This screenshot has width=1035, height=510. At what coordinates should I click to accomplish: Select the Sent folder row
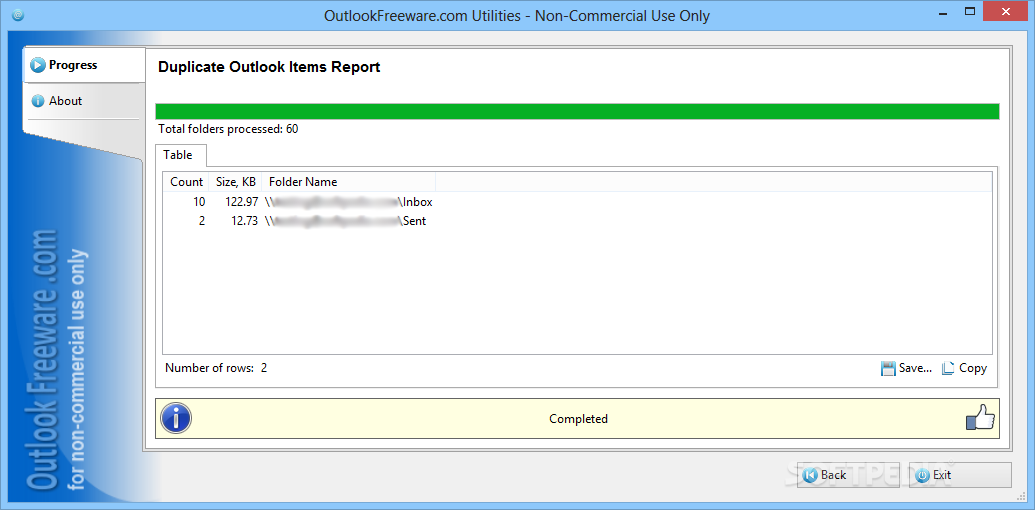coord(577,221)
